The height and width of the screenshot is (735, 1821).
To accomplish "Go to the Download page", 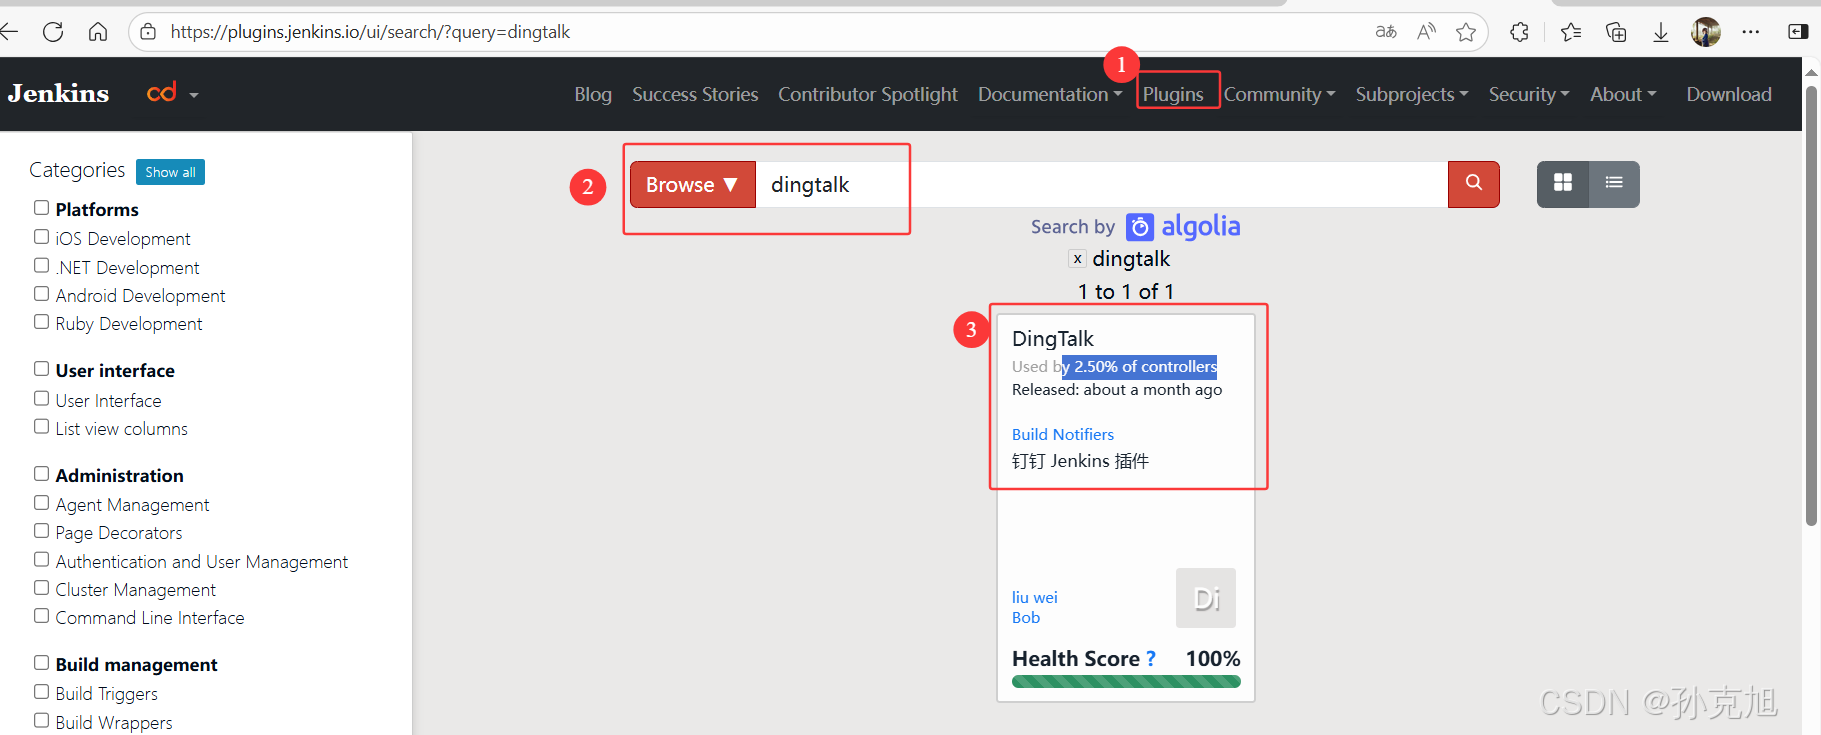I will 1729,94.
